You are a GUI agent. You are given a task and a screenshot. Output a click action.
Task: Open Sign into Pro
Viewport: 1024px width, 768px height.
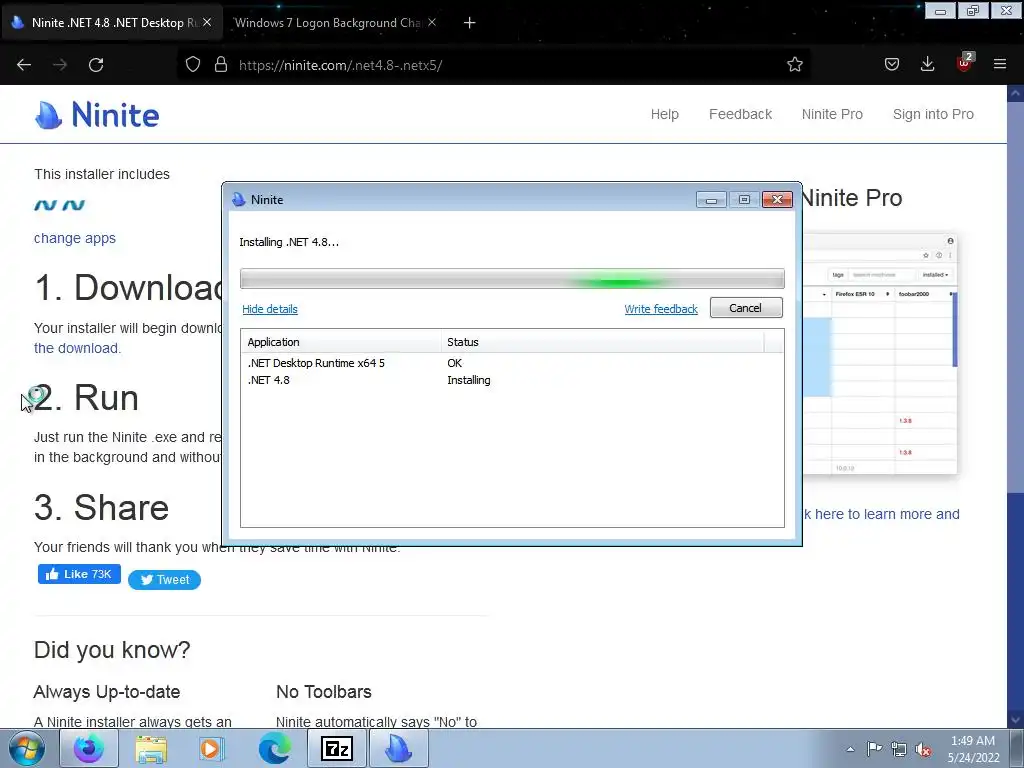point(933,114)
